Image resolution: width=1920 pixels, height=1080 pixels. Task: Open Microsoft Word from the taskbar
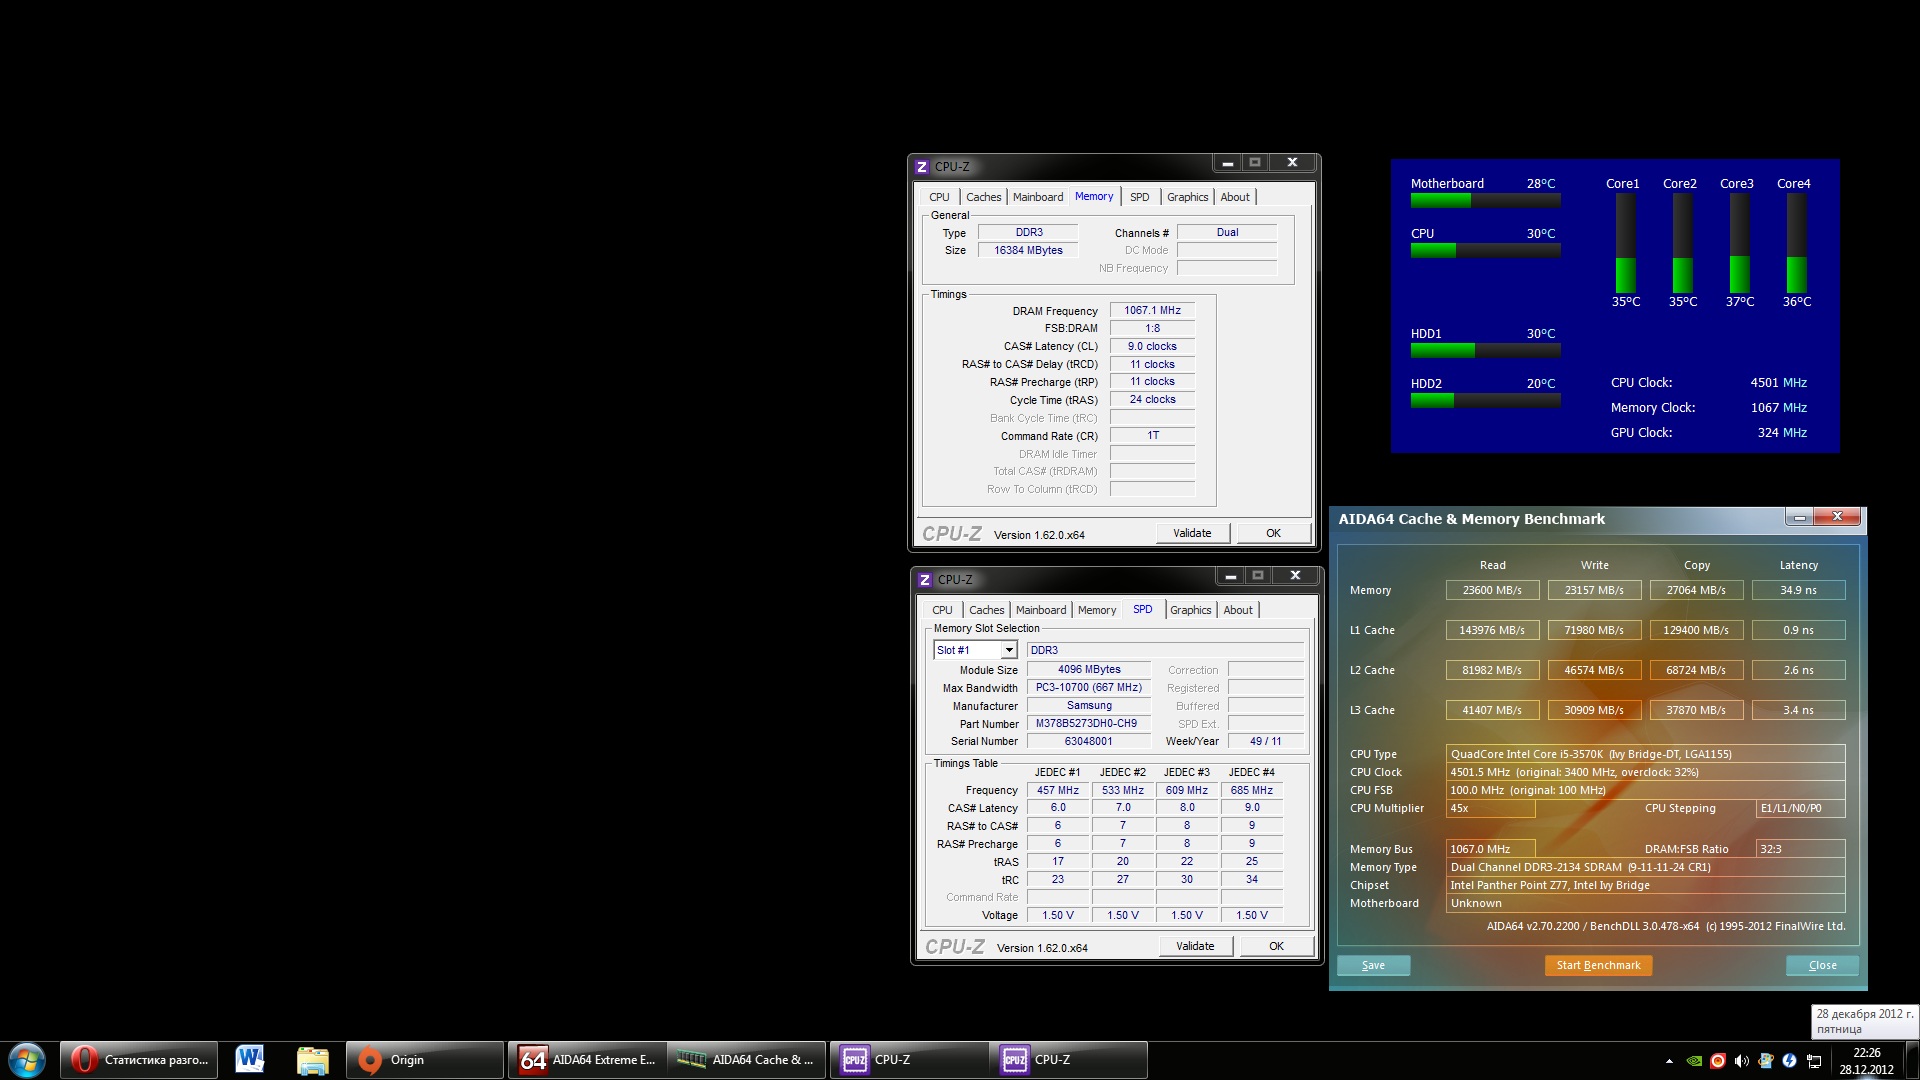pyautogui.click(x=250, y=1060)
